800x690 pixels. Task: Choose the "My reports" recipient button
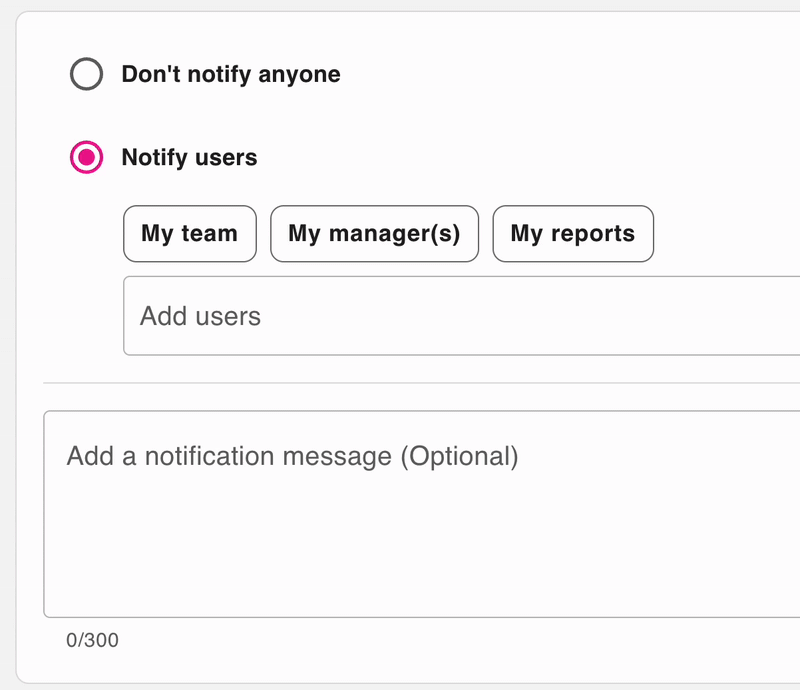tap(573, 234)
